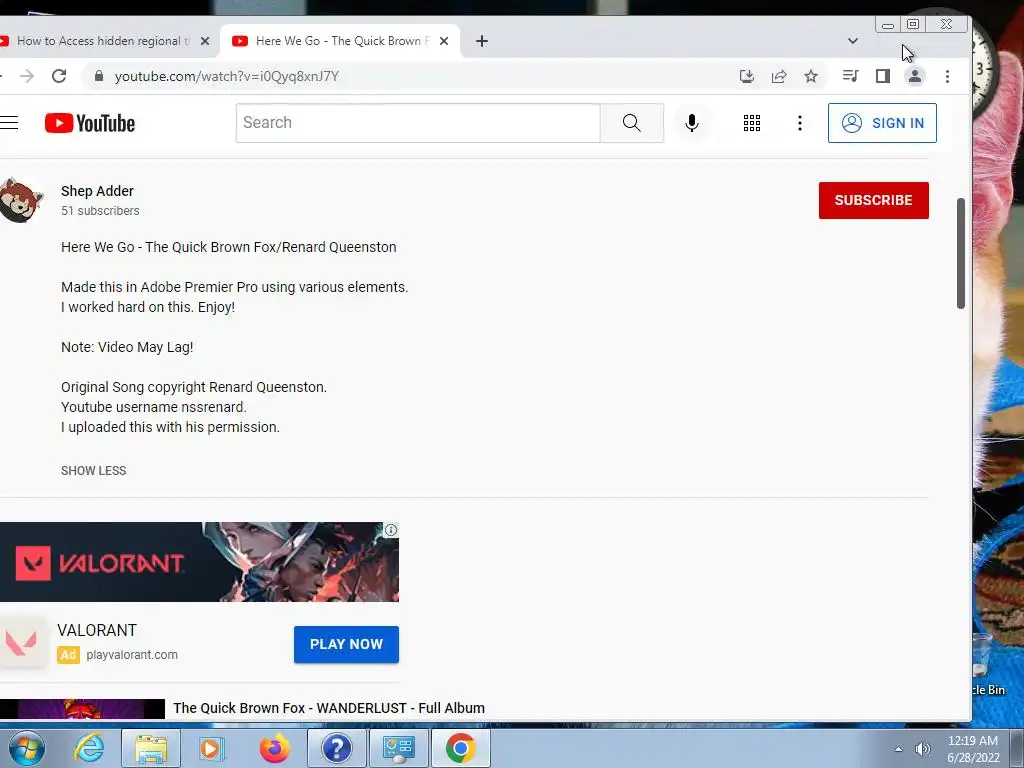Open Windows Media Player from taskbar

[211, 748]
